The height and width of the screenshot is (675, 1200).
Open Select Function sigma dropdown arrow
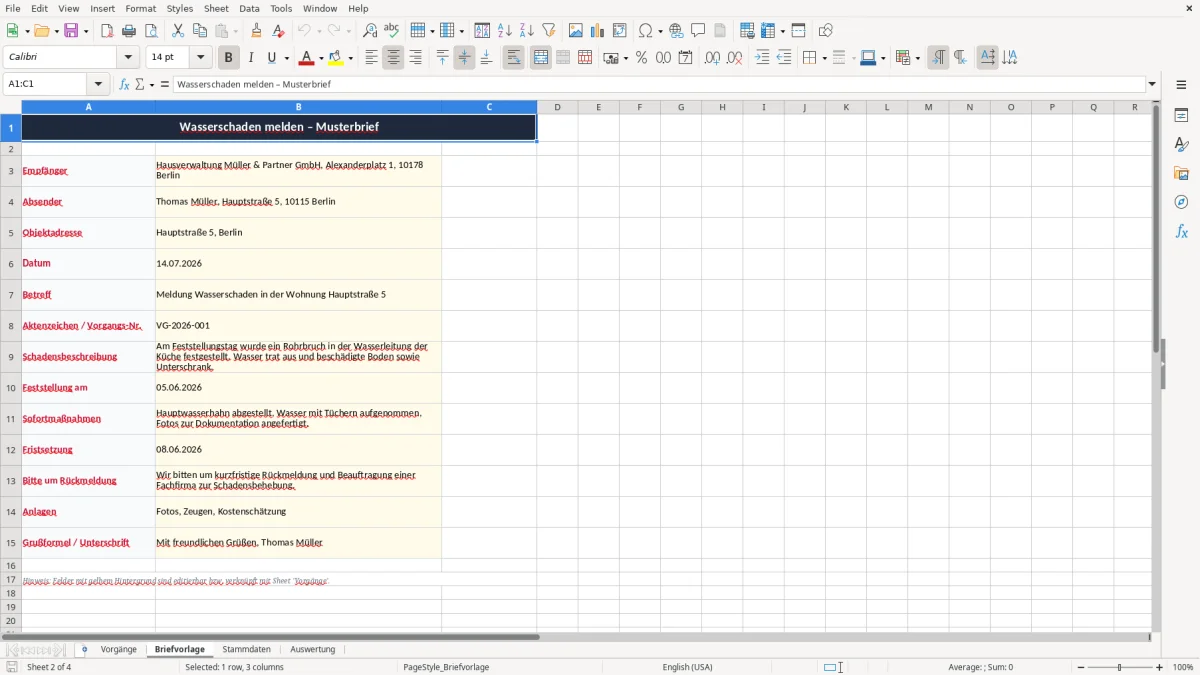coord(152,84)
